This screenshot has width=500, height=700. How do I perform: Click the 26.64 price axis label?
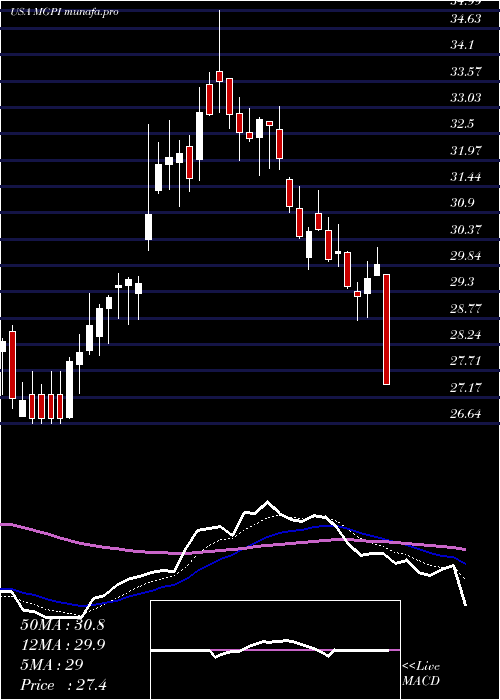pos(466,413)
